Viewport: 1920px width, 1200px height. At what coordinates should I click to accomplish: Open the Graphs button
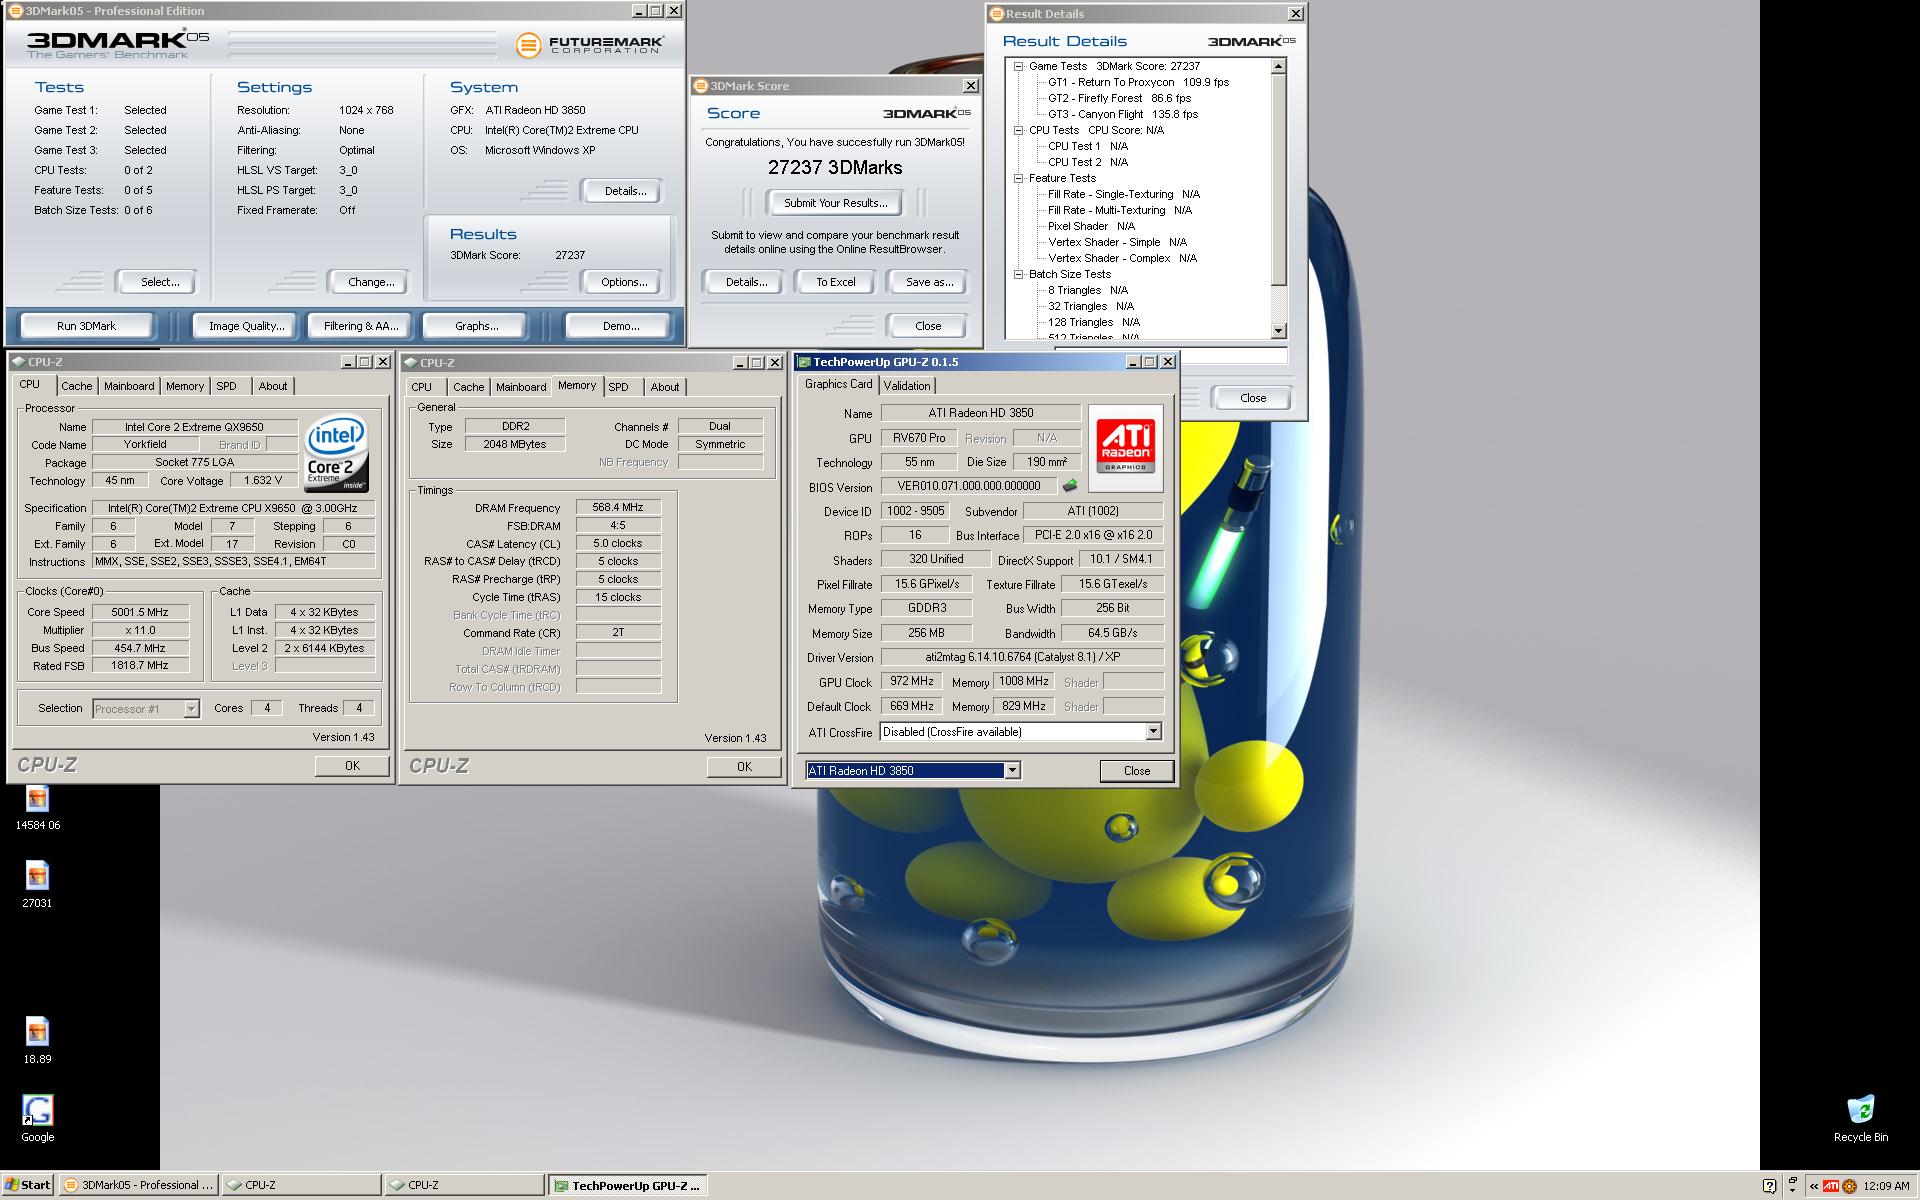tap(476, 326)
